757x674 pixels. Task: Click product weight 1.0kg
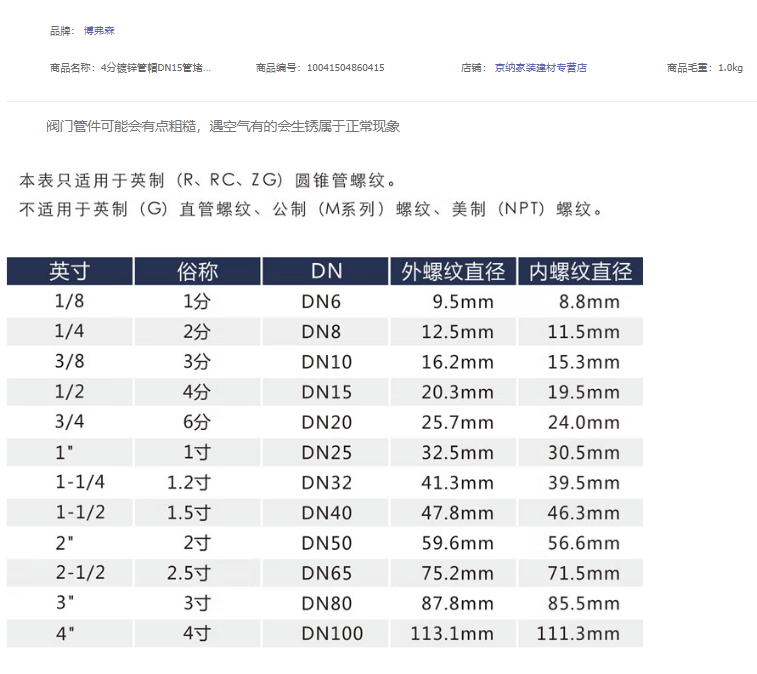pyautogui.click(x=730, y=68)
